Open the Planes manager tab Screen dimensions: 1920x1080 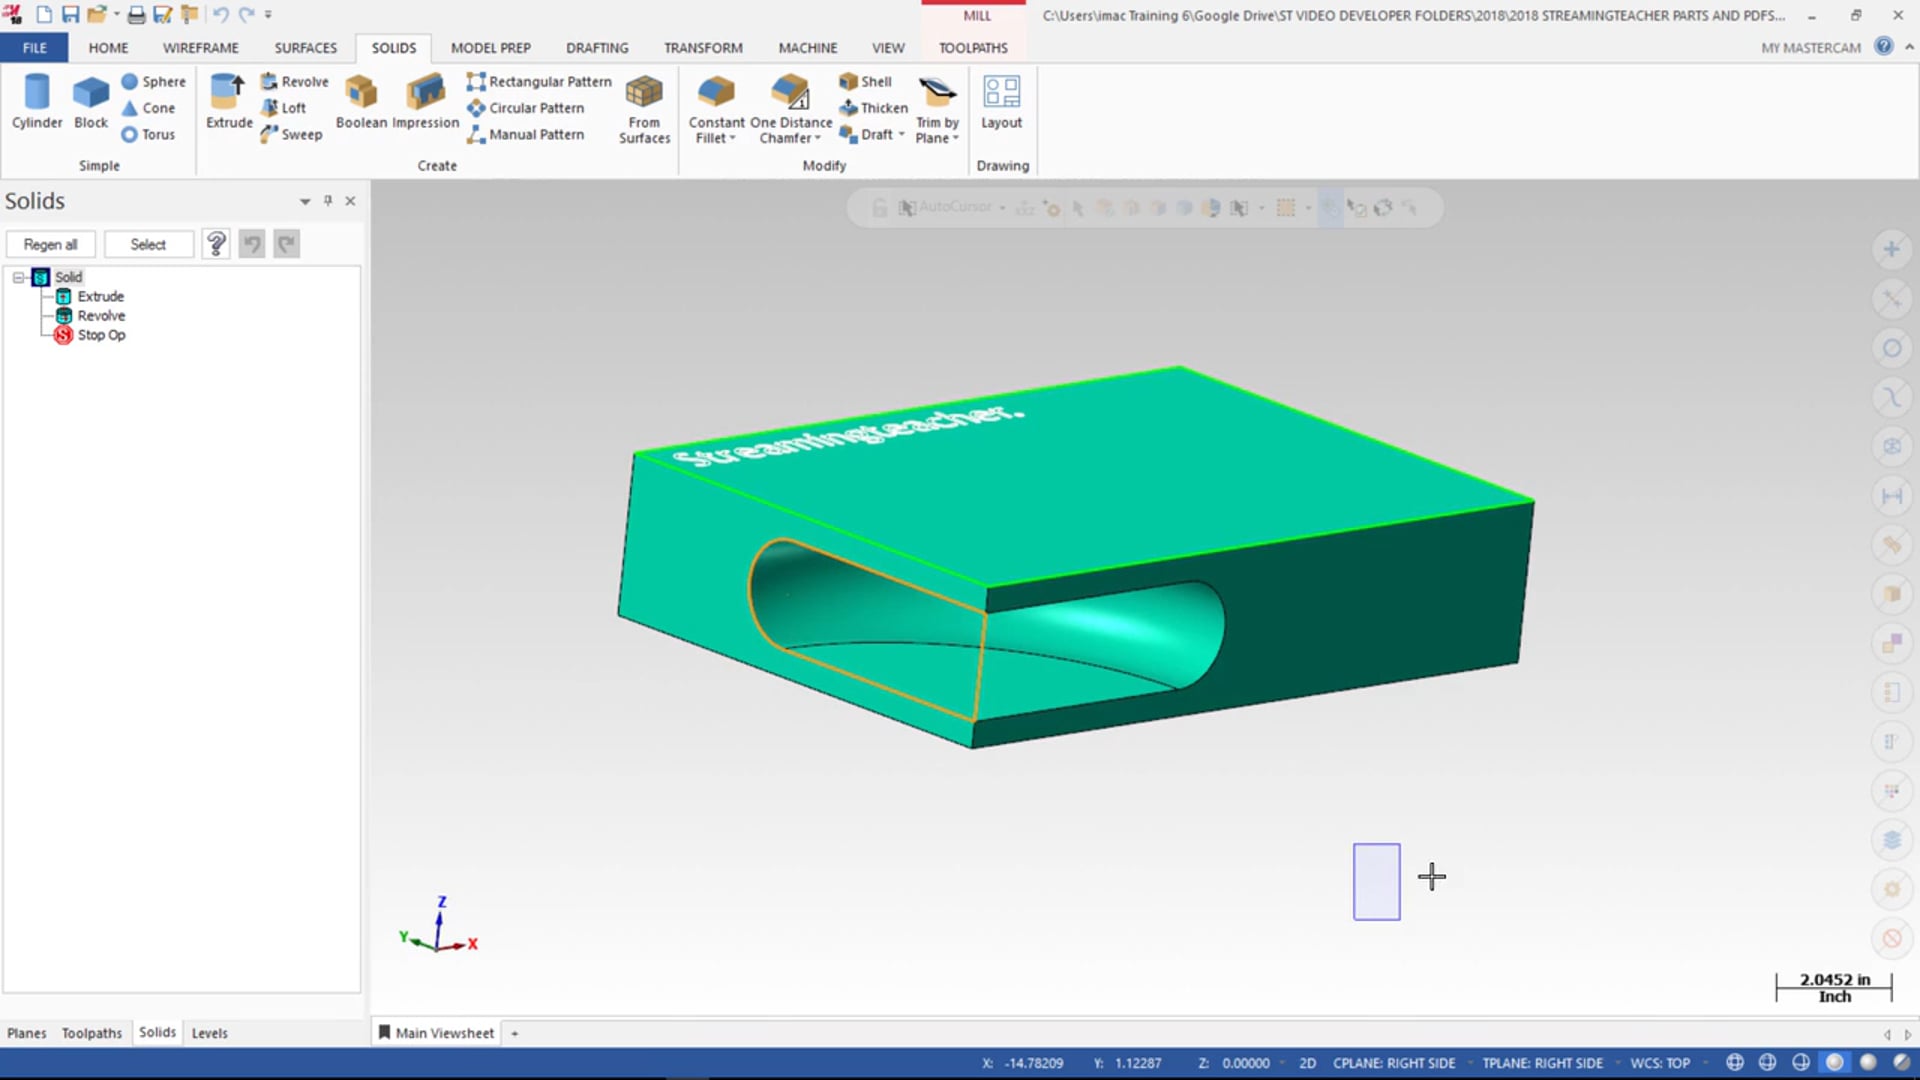[x=26, y=1033]
